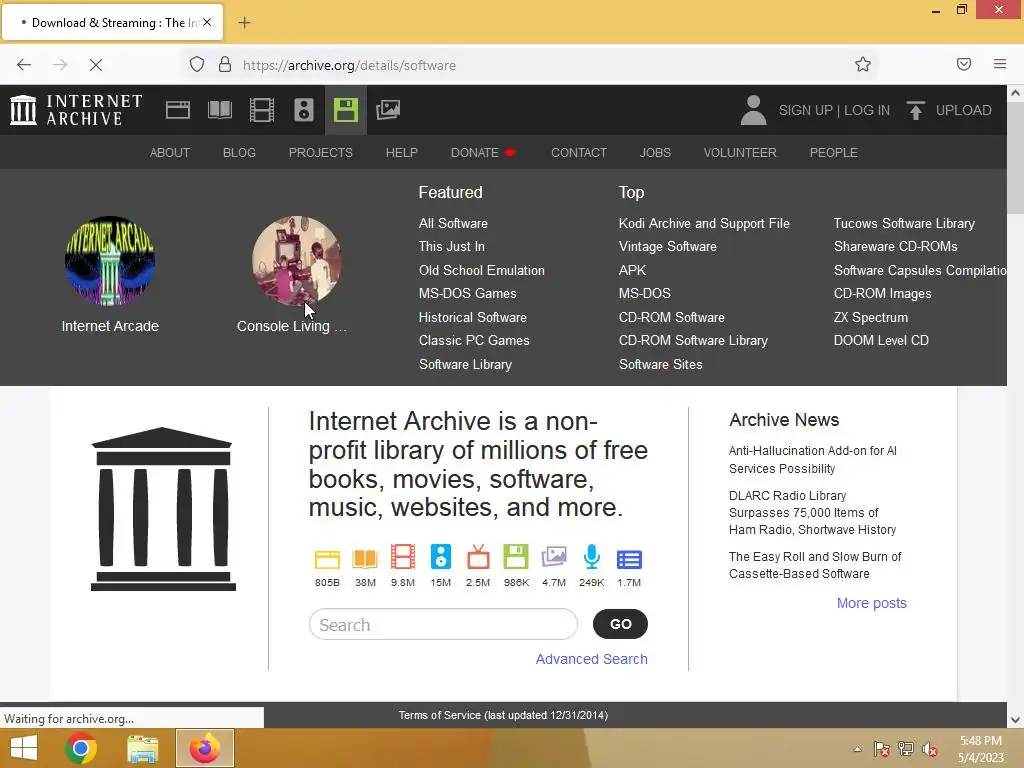
Task: Open the BLOG menu item
Action: 239,152
